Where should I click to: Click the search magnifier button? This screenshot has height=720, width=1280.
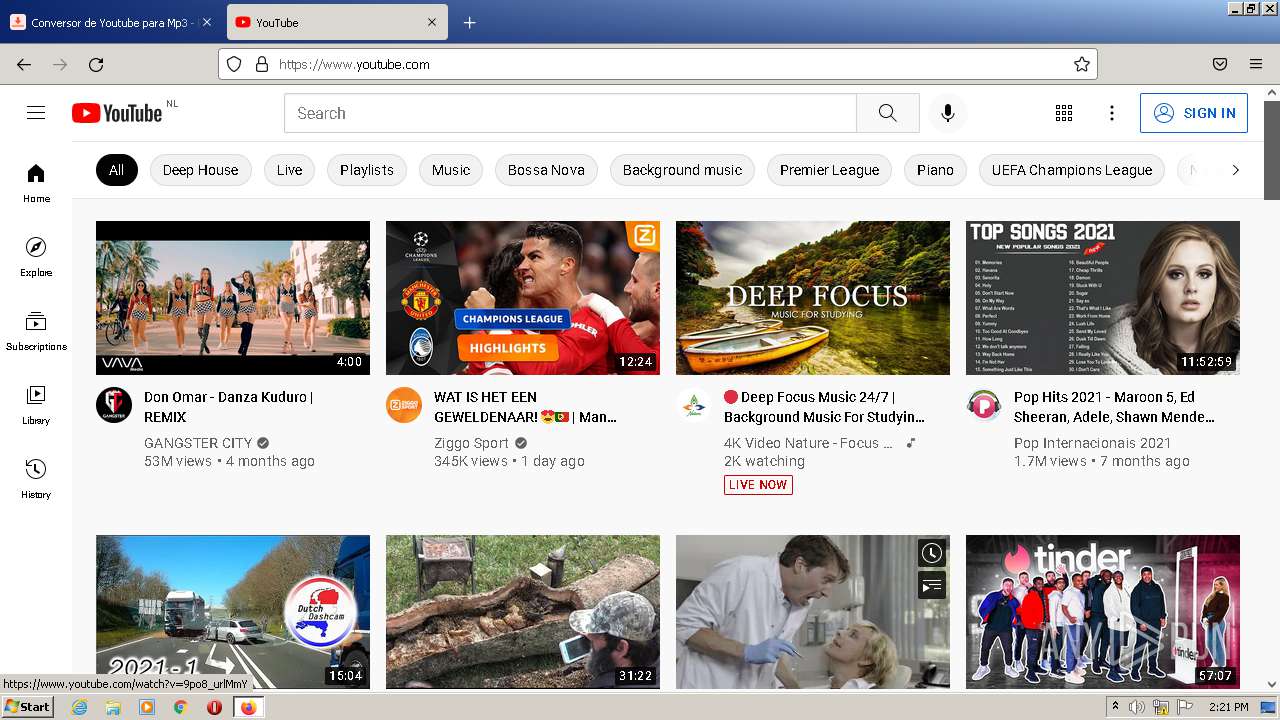point(888,113)
